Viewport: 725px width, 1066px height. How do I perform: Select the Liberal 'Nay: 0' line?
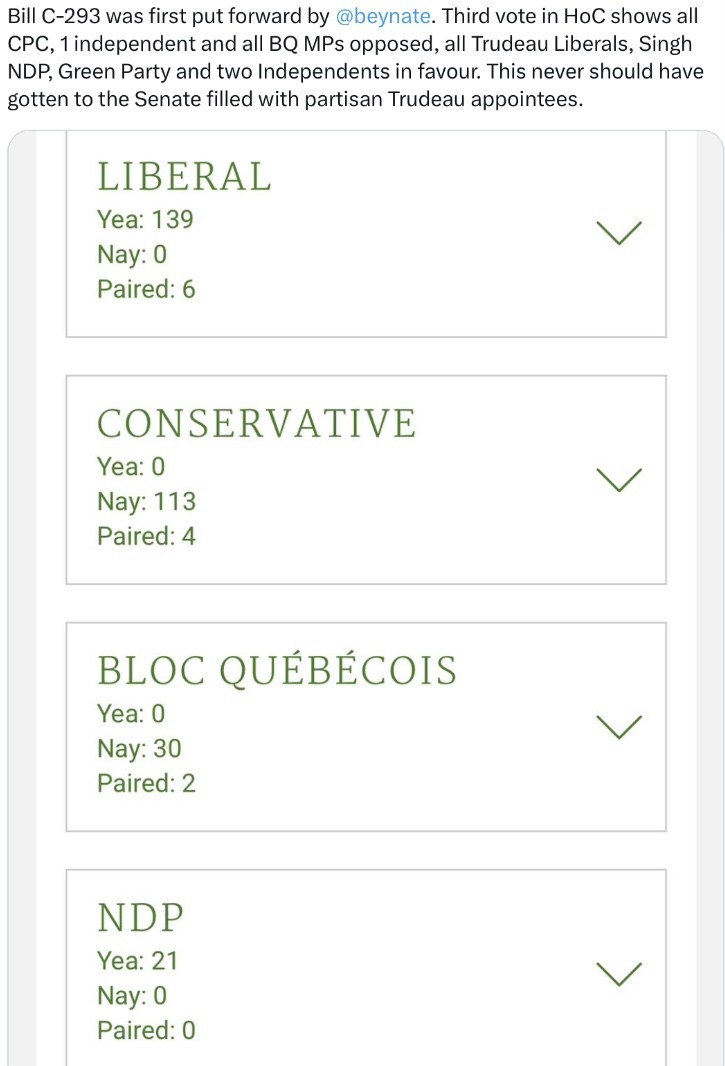coord(132,254)
